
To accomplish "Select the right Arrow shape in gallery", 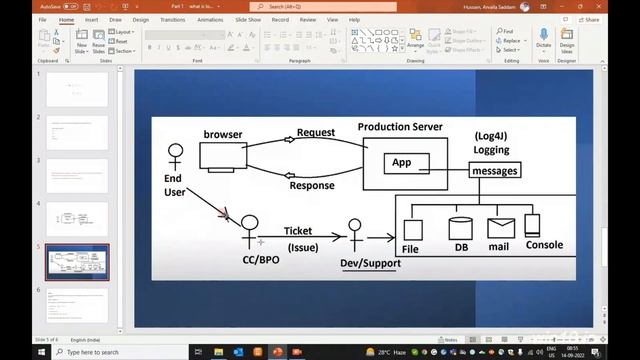I will (x=379, y=40).
